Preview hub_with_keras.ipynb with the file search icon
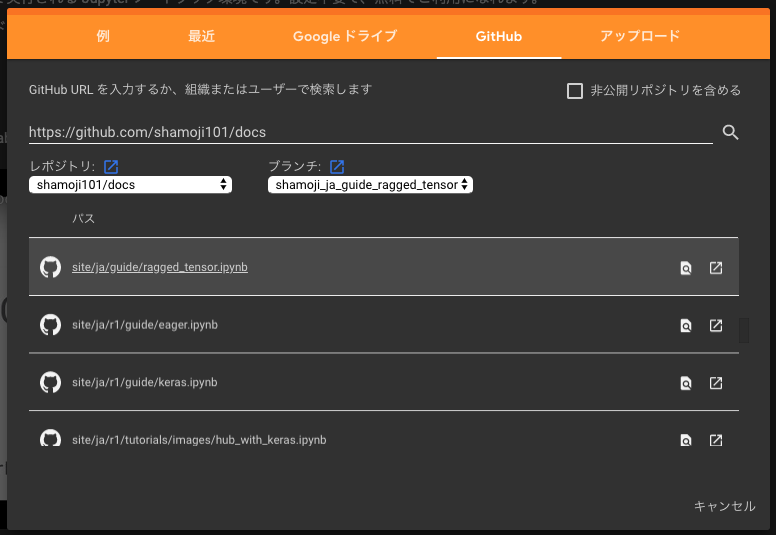 686,440
